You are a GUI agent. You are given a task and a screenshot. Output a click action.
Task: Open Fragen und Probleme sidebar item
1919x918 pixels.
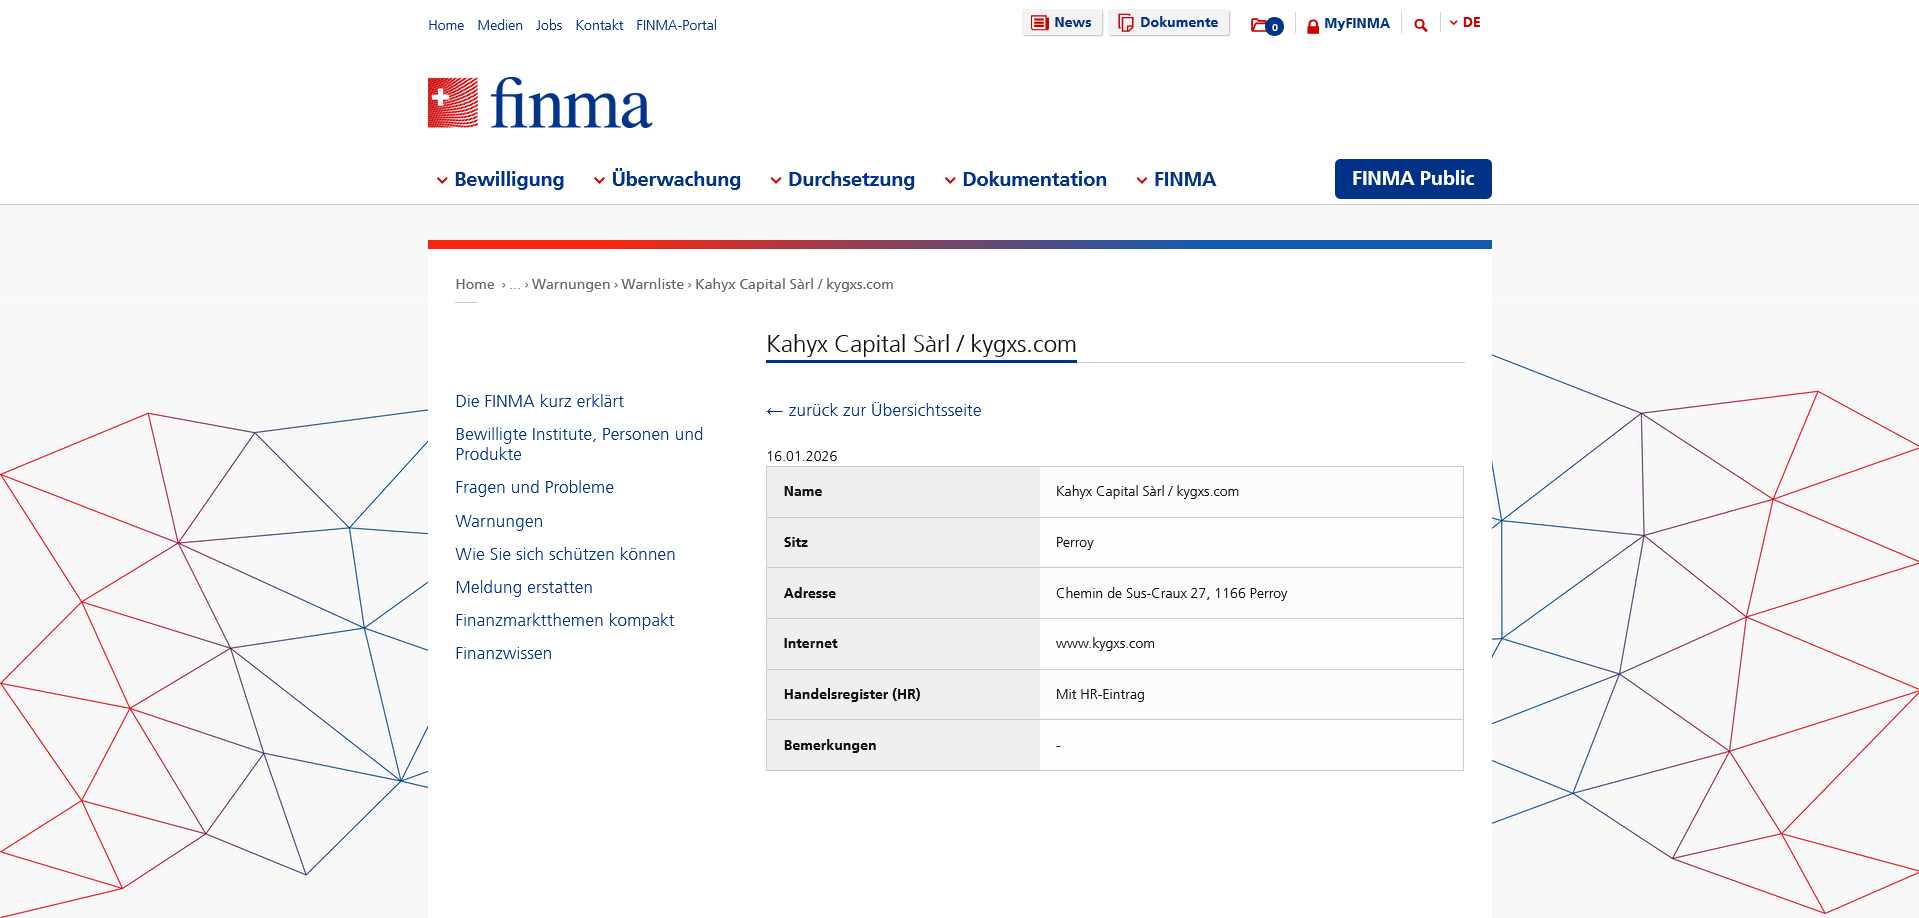click(x=534, y=488)
